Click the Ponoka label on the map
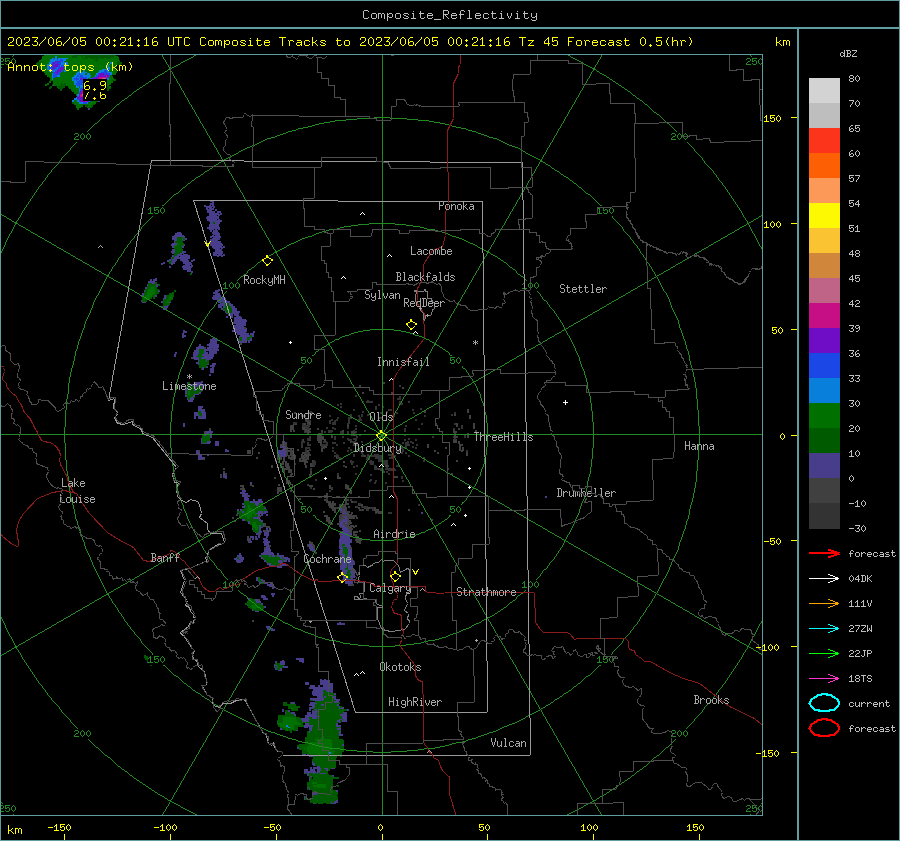 coord(456,206)
